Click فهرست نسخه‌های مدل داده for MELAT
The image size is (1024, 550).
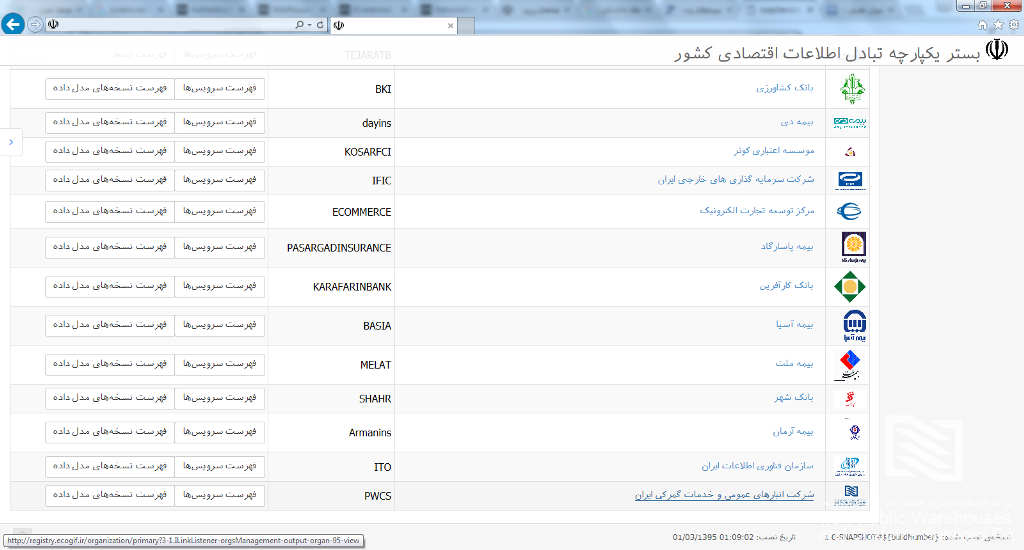110,364
